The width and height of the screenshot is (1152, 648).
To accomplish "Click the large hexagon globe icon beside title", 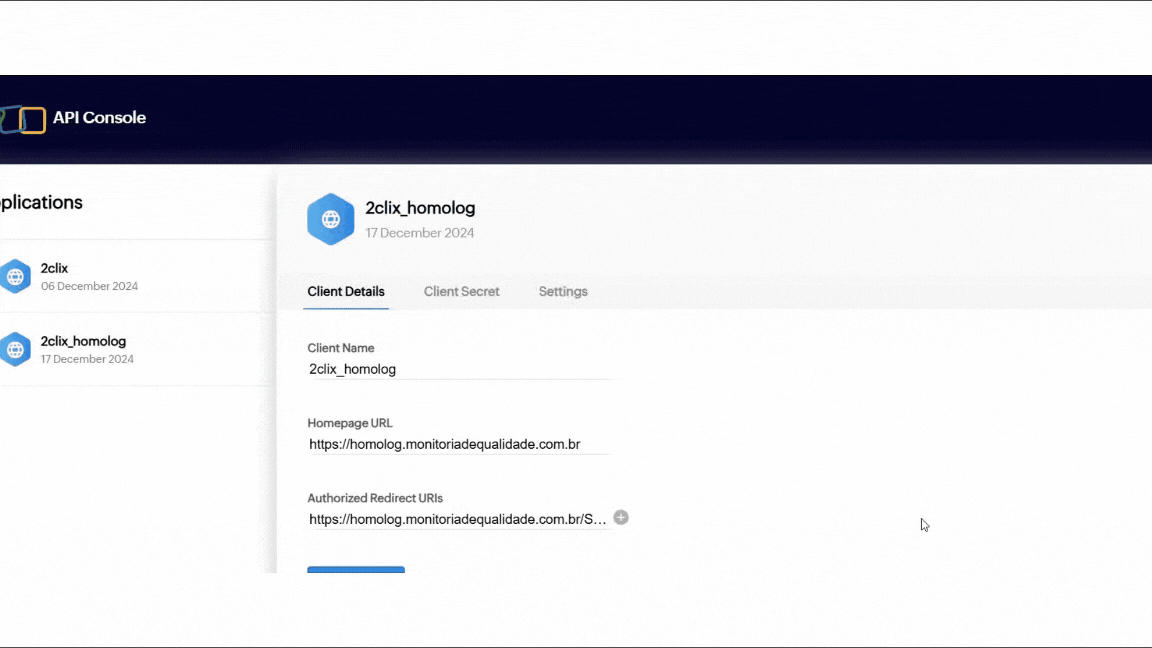I will point(331,219).
